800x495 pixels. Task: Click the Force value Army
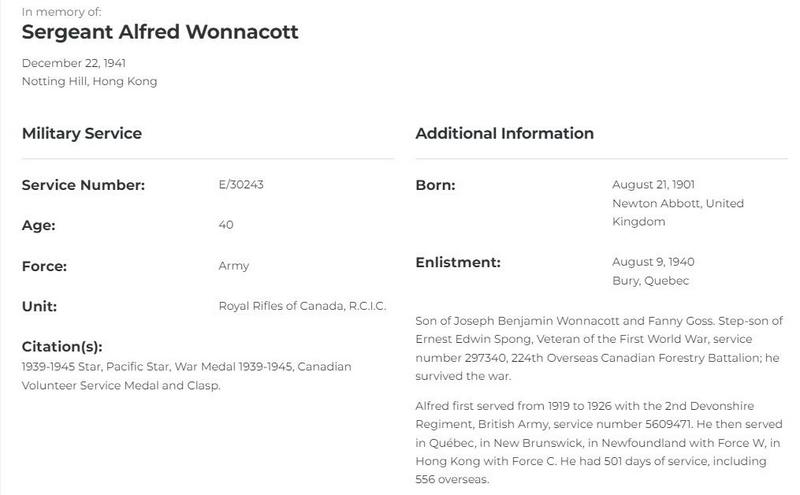(234, 266)
